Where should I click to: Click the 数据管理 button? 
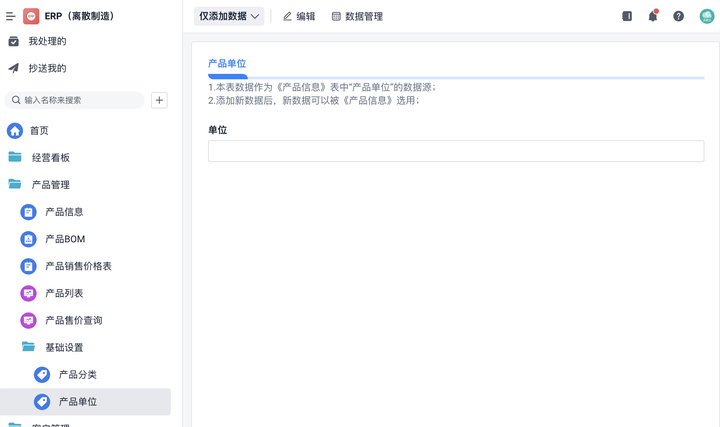357,16
